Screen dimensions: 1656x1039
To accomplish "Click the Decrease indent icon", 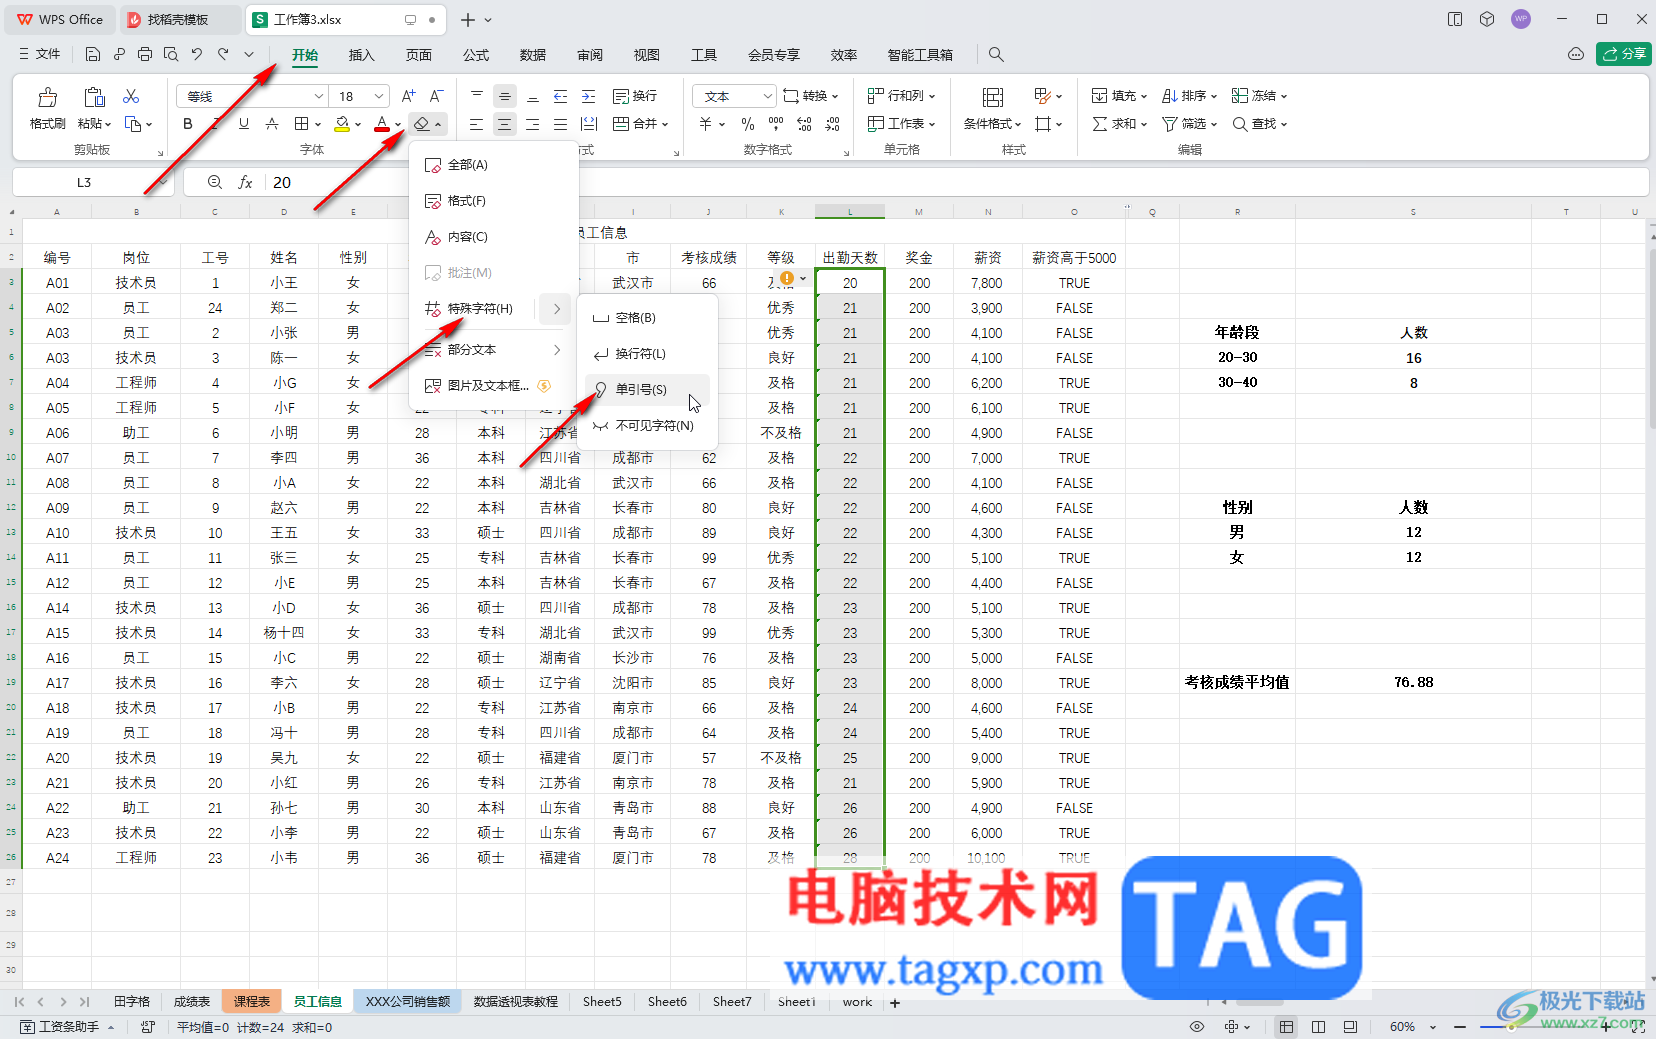I will (561, 96).
